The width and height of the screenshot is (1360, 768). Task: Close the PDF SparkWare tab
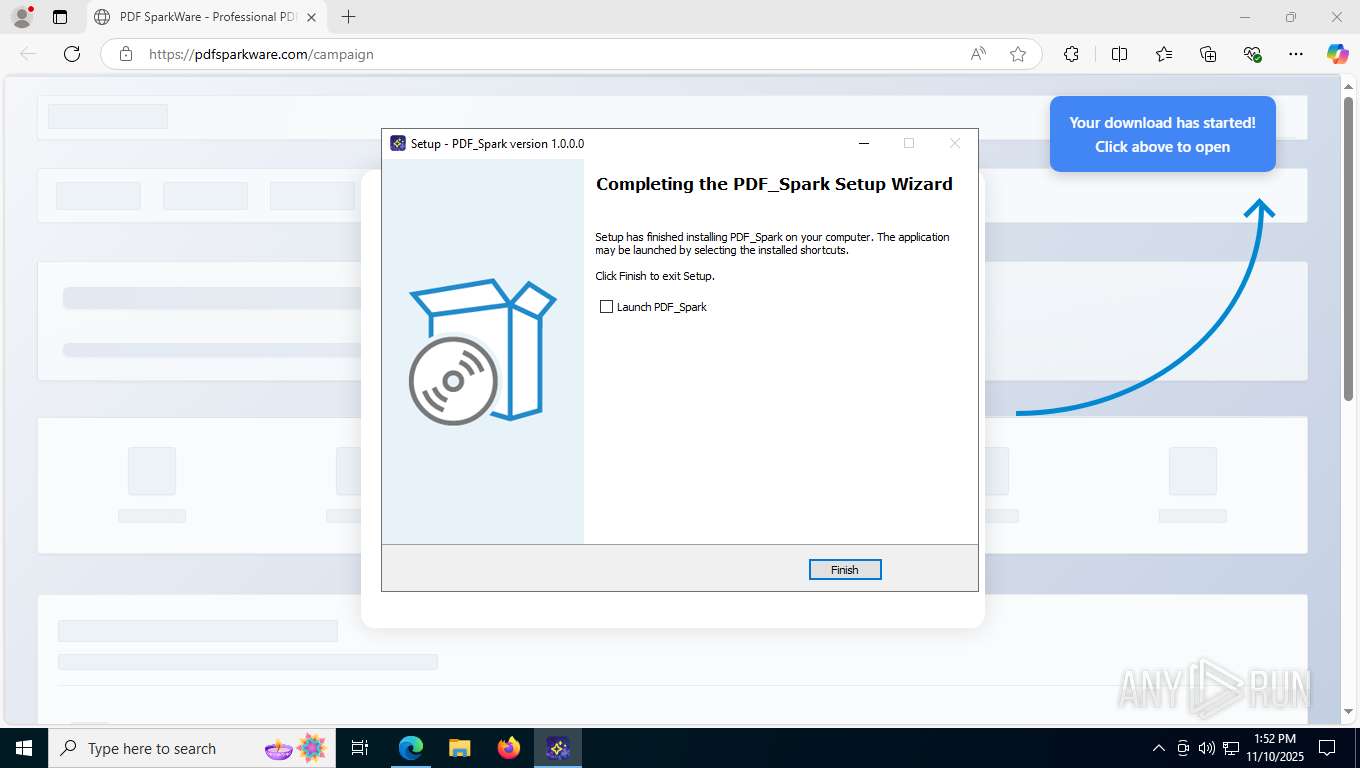(x=311, y=17)
